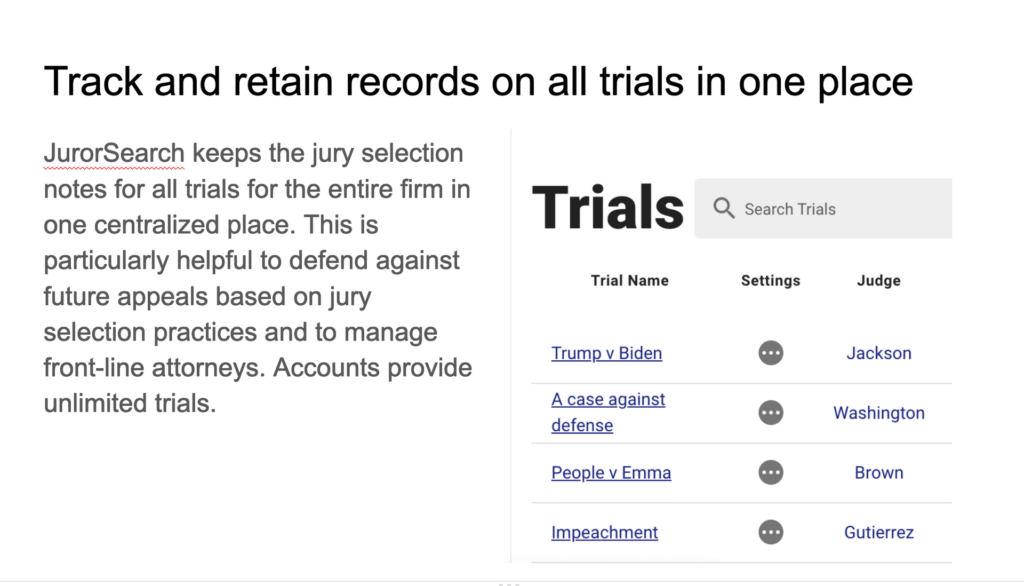Select judge Brown
Screen dimensions: 1024x586
point(879,472)
